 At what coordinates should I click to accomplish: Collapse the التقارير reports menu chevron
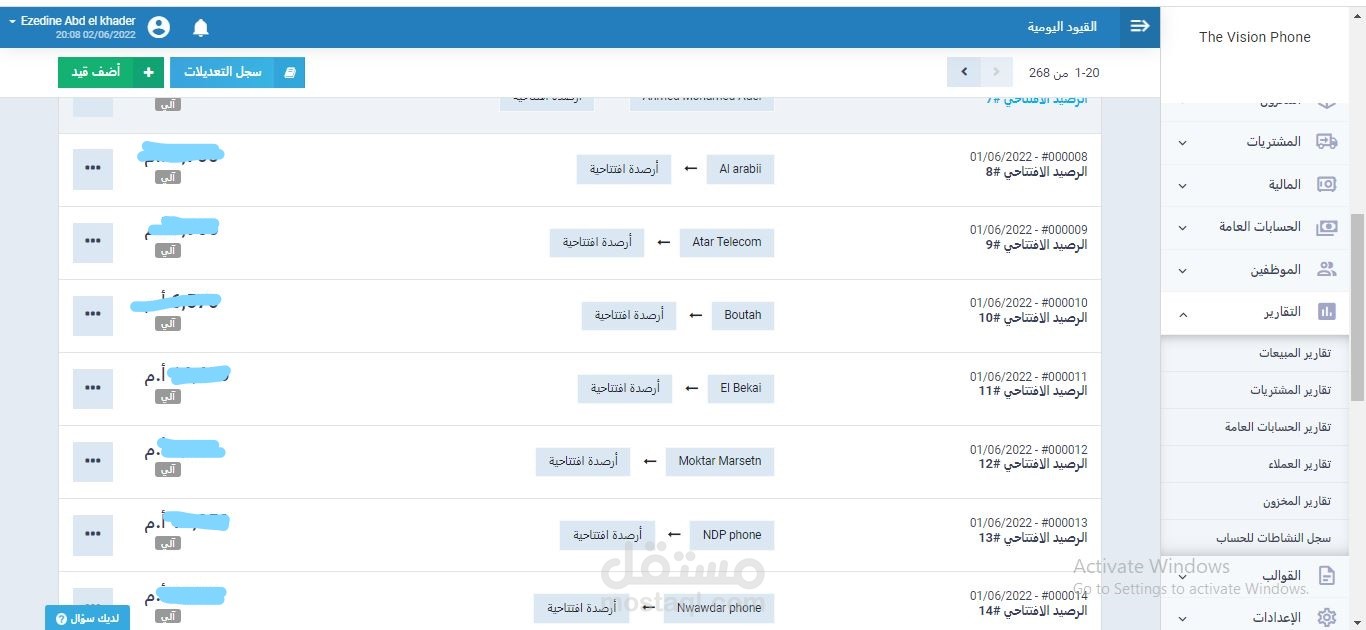pyautogui.click(x=1182, y=314)
